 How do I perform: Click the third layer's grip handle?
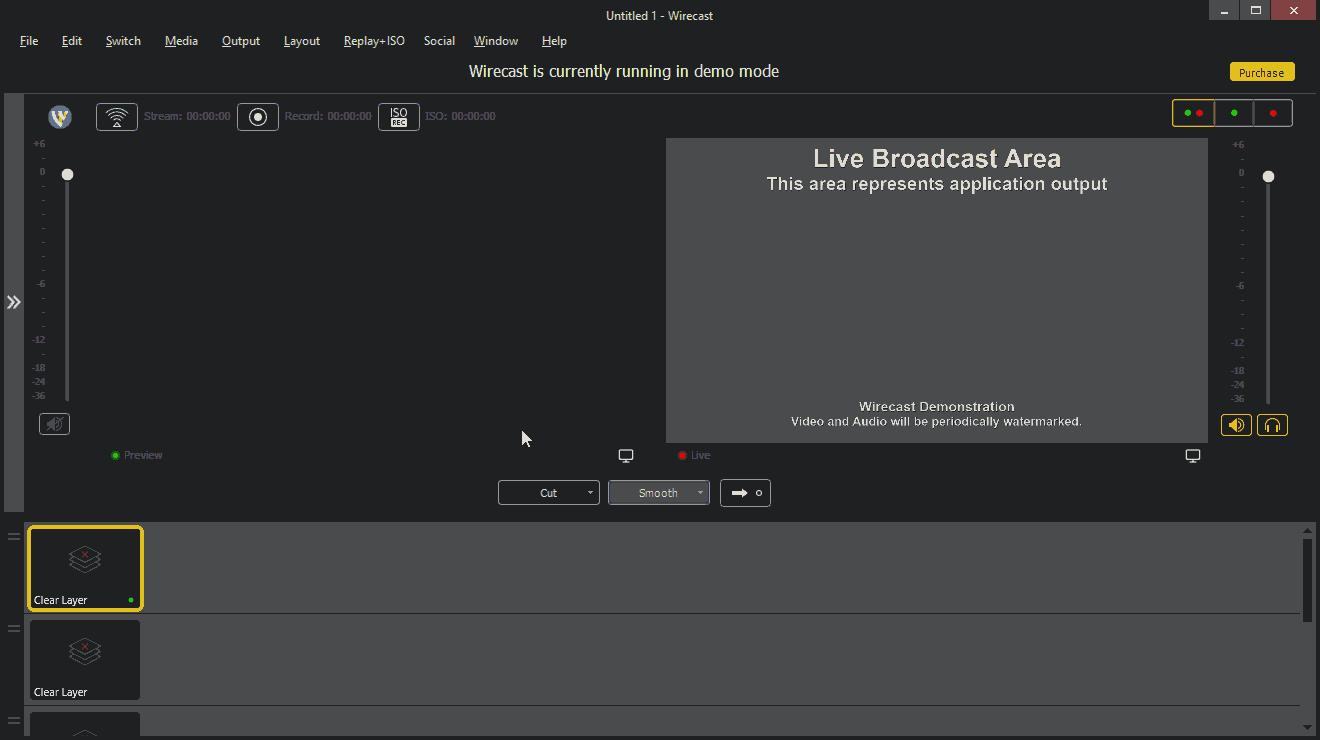click(14, 721)
